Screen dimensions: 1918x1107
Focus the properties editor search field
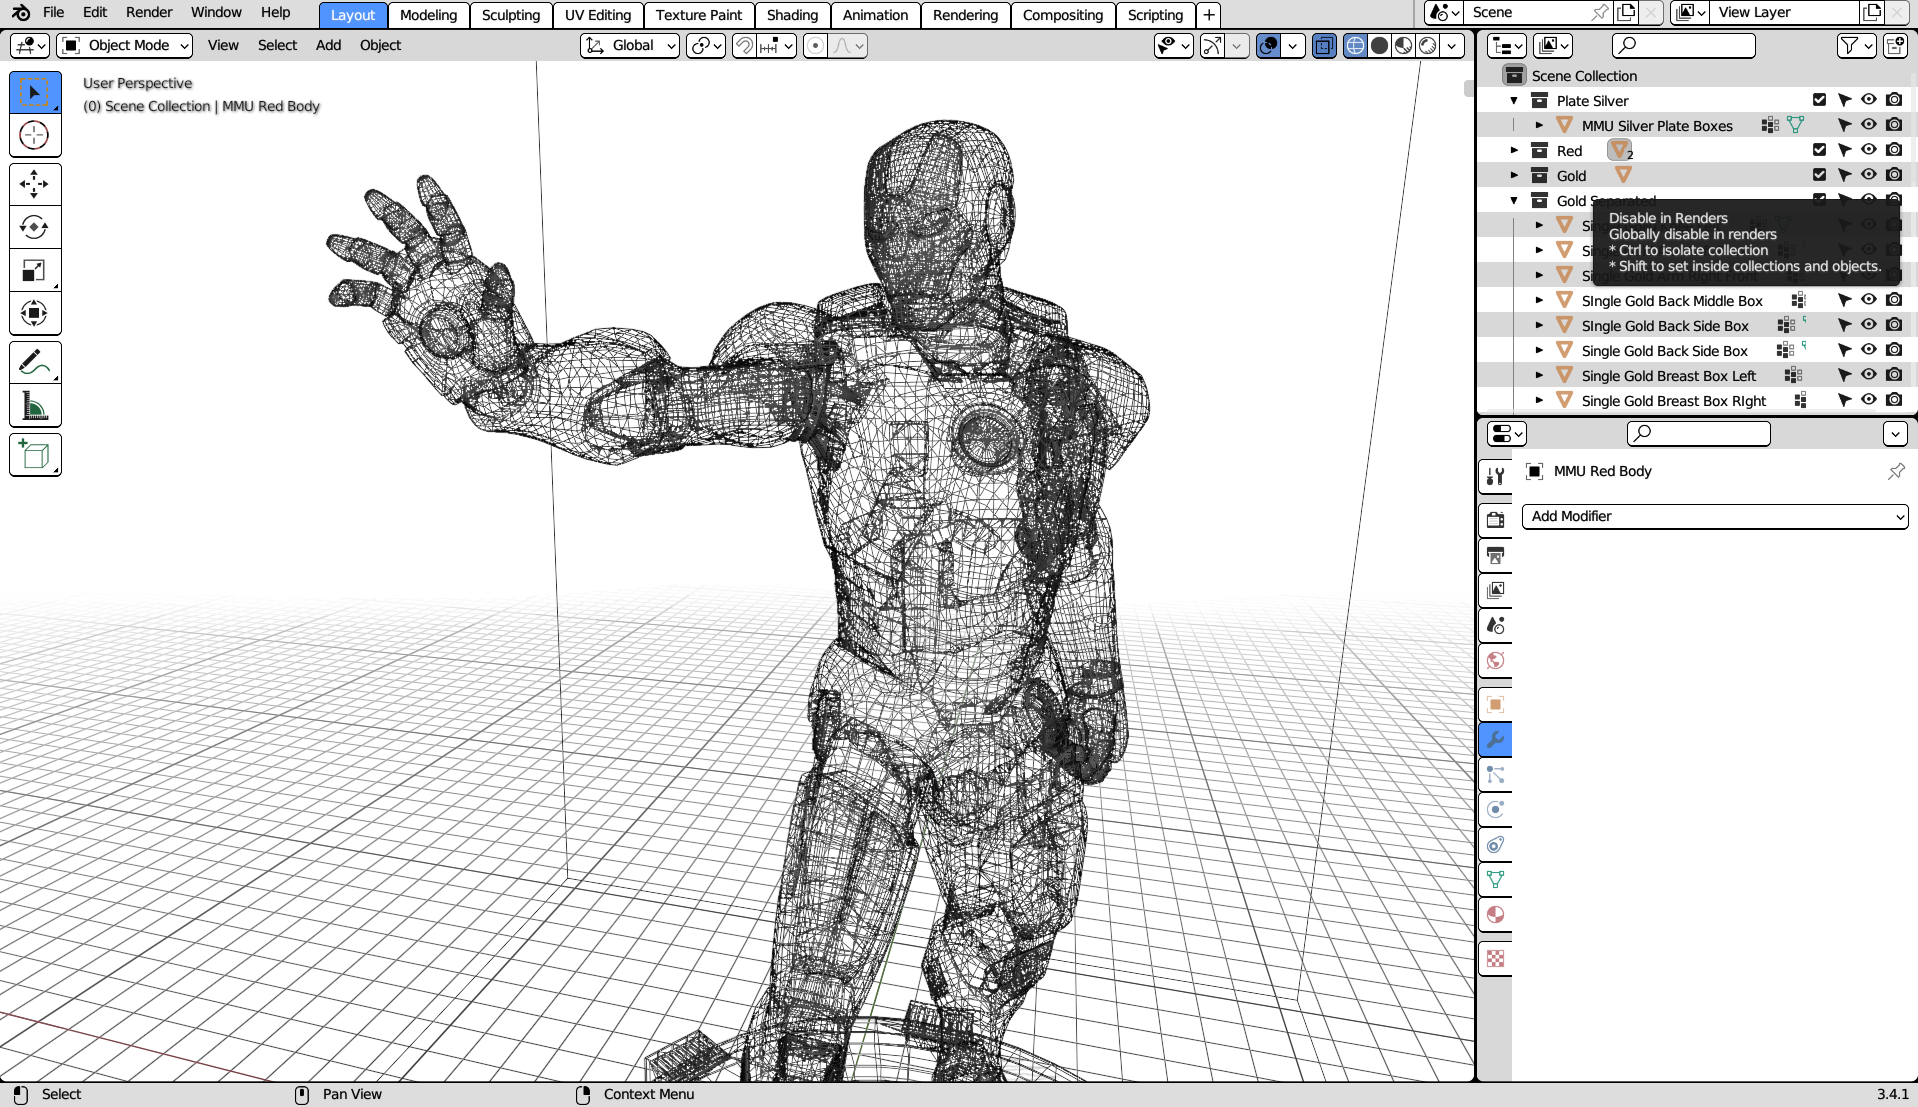(1699, 433)
